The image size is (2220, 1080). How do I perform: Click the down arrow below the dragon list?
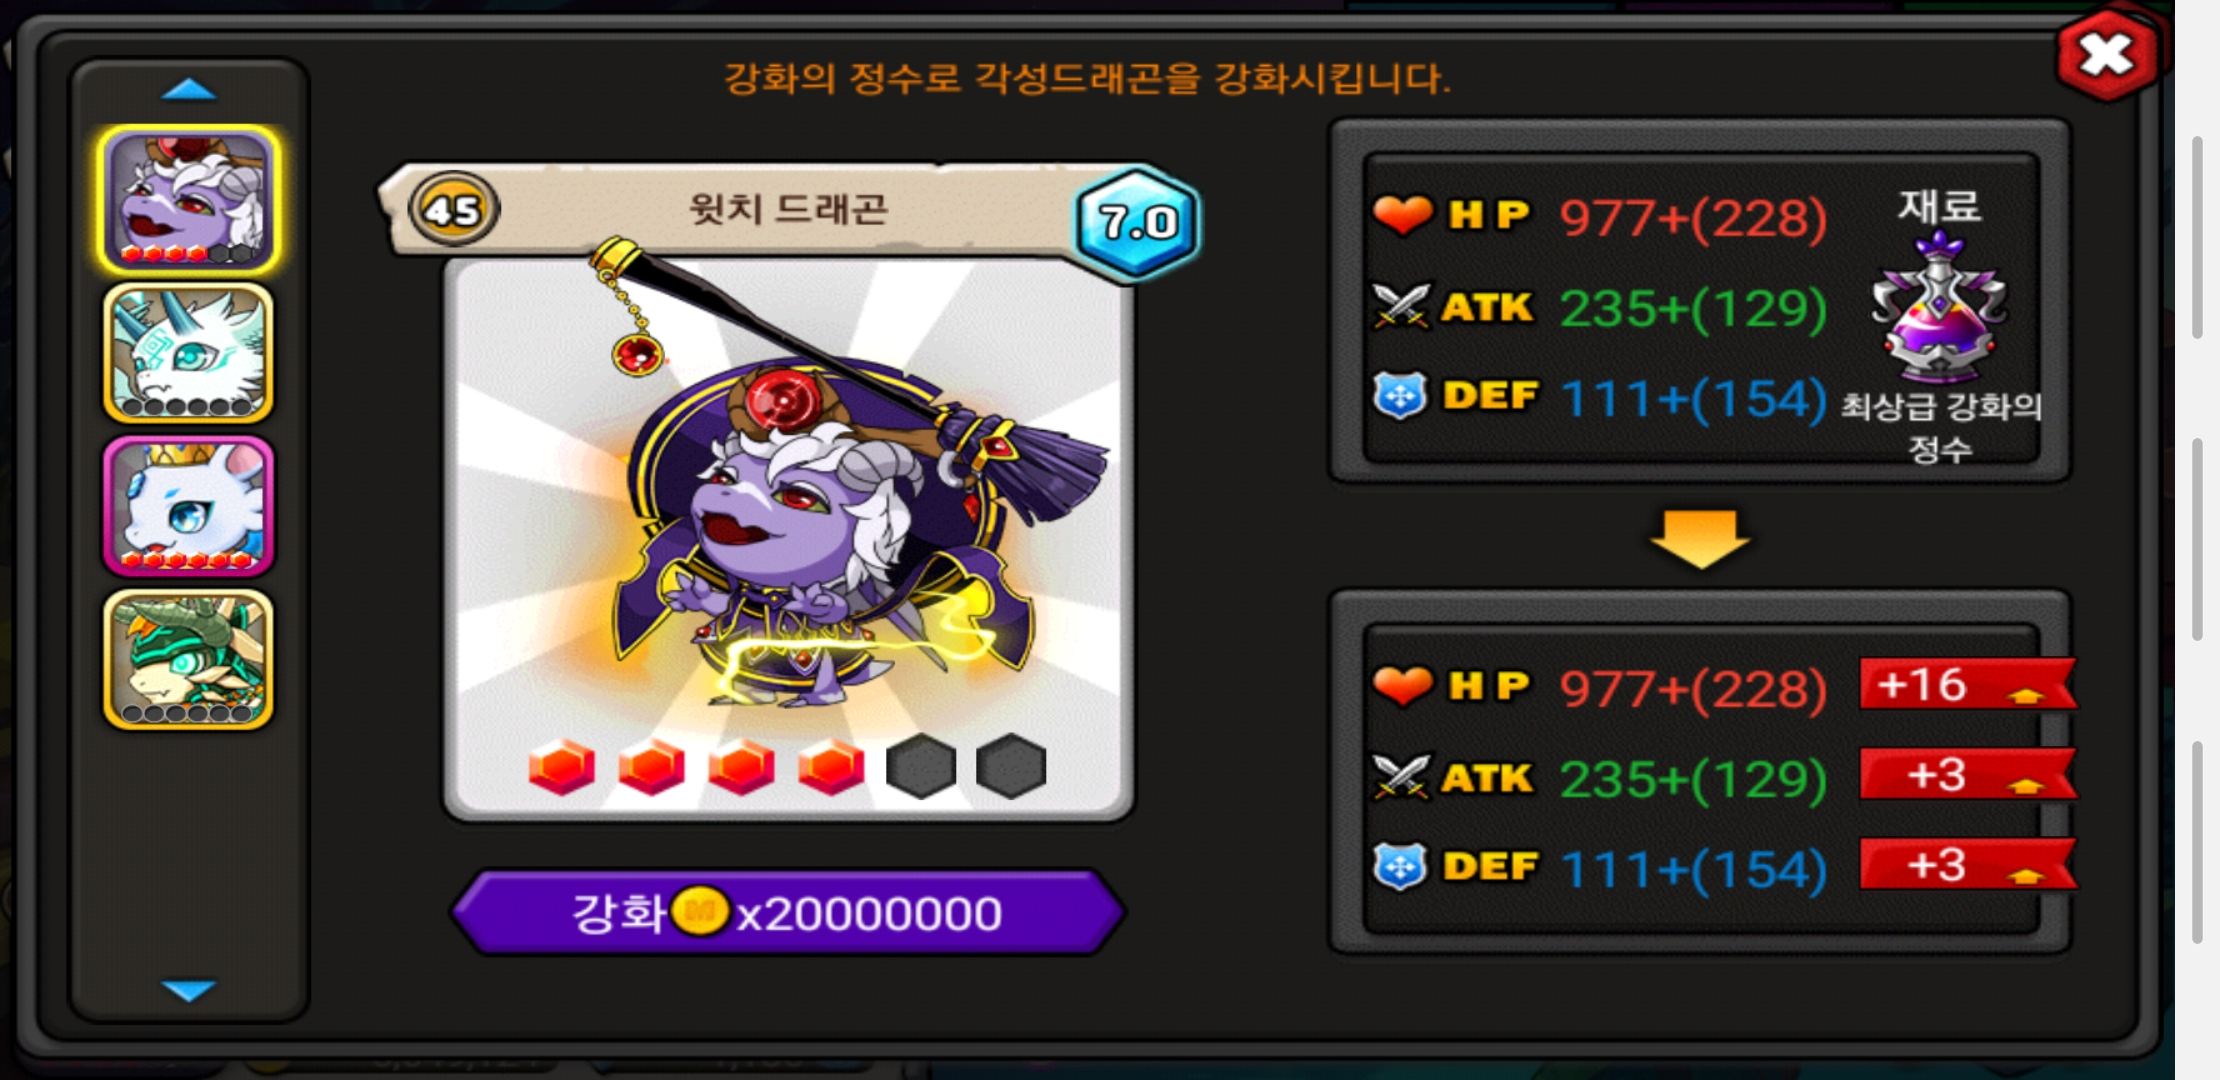(x=188, y=990)
